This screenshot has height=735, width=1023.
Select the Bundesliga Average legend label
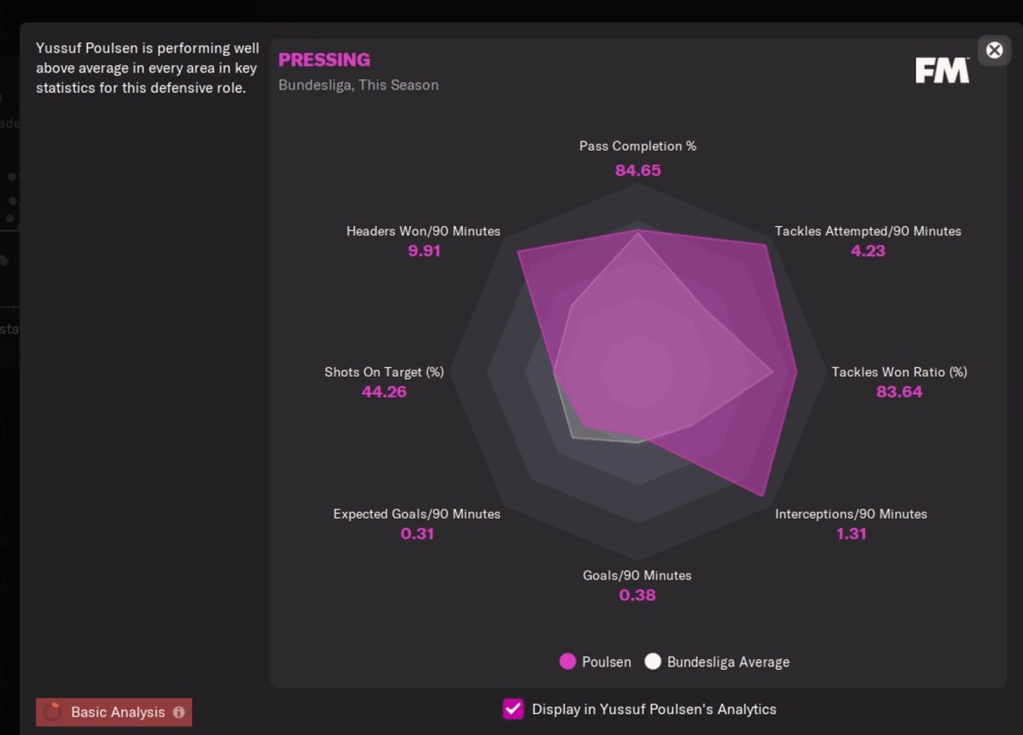pos(728,662)
